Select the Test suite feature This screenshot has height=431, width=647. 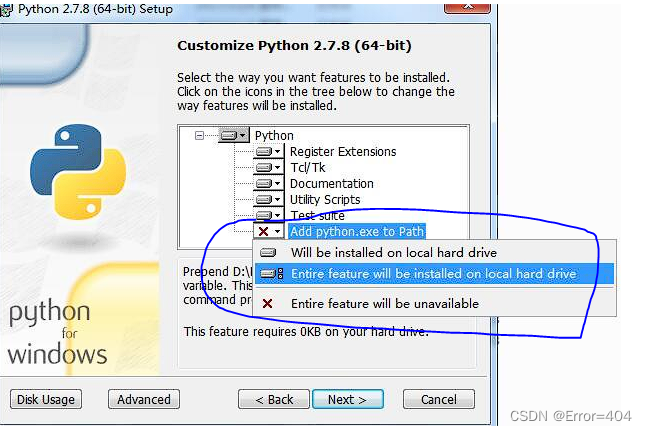point(317,215)
